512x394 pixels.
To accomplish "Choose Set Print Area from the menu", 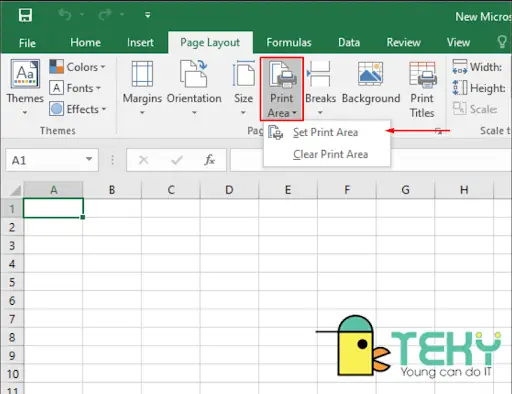I will [x=327, y=132].
